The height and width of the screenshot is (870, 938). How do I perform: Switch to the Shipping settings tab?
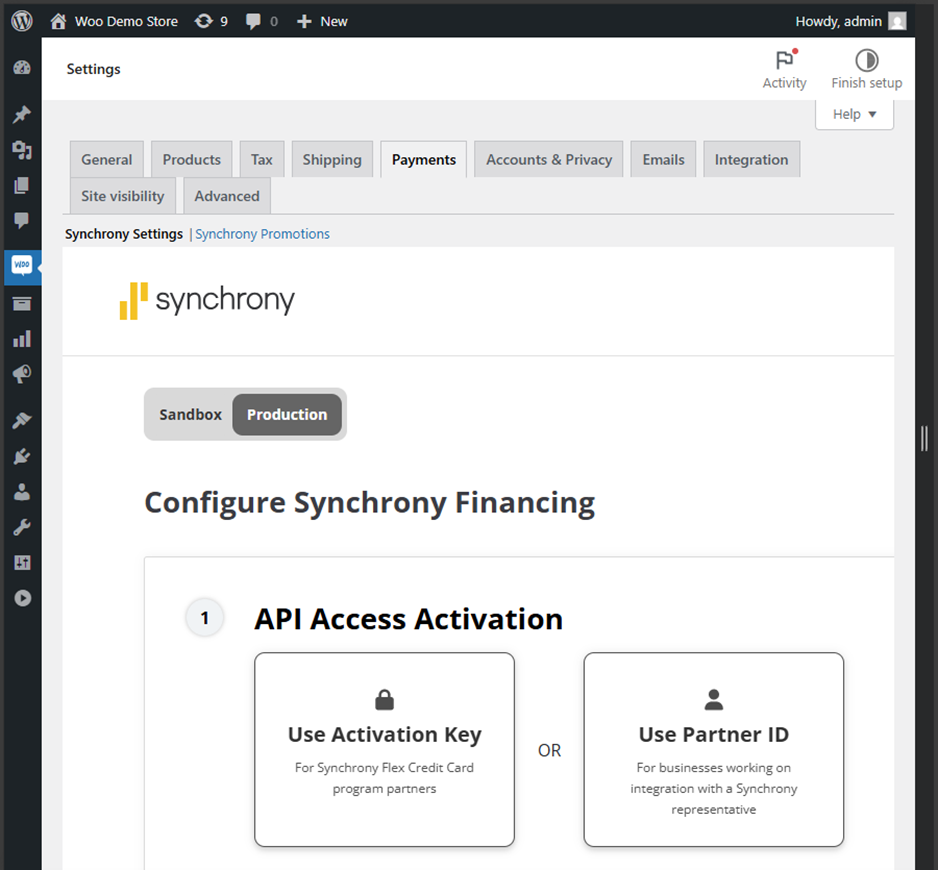(332, 160)
